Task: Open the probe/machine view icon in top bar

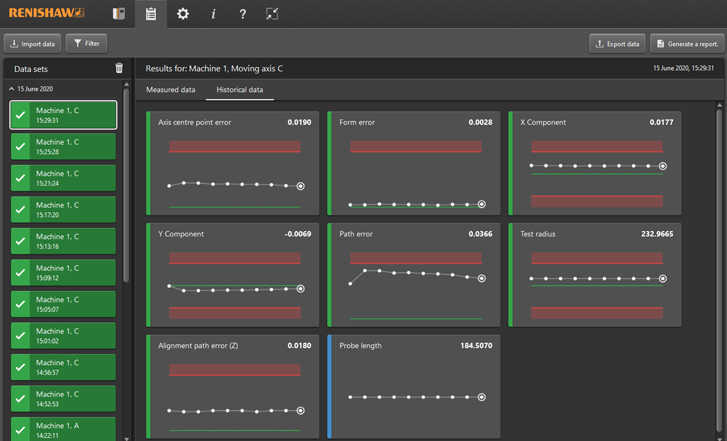Action: coord(119,14)
